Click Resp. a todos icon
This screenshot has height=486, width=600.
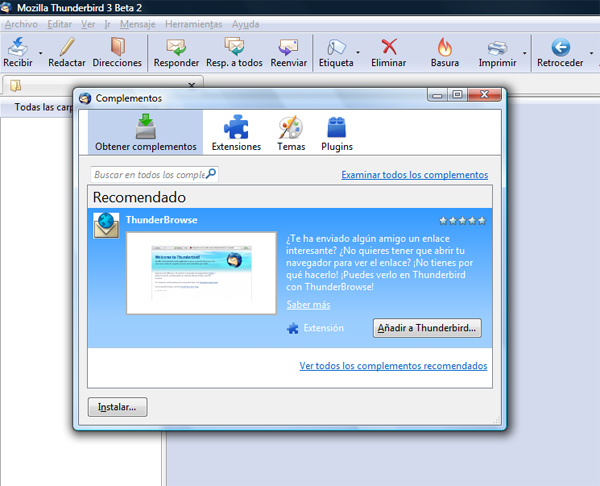point(234,47)
